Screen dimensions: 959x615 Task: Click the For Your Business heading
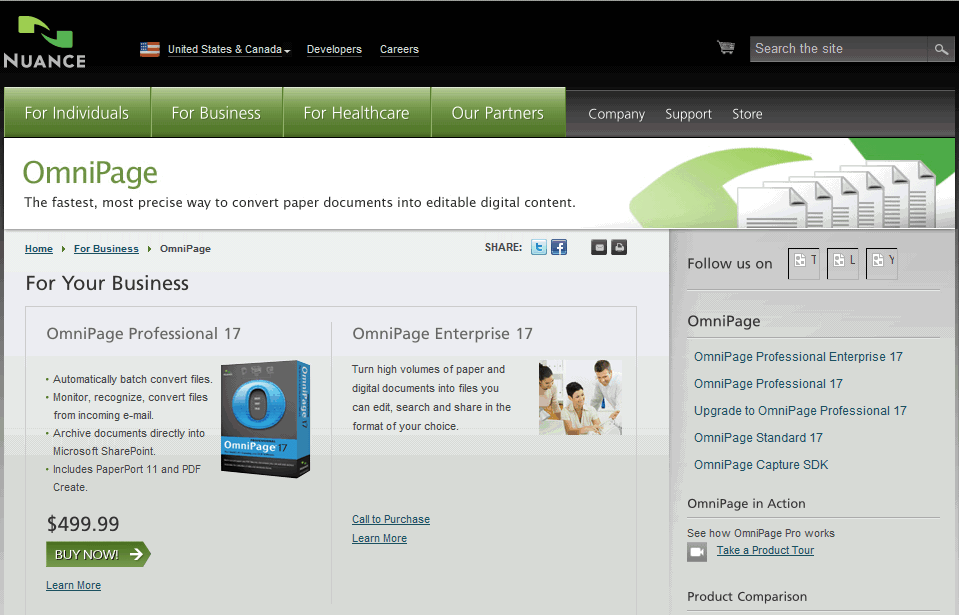pyautogui.click(x=107, y=283)
